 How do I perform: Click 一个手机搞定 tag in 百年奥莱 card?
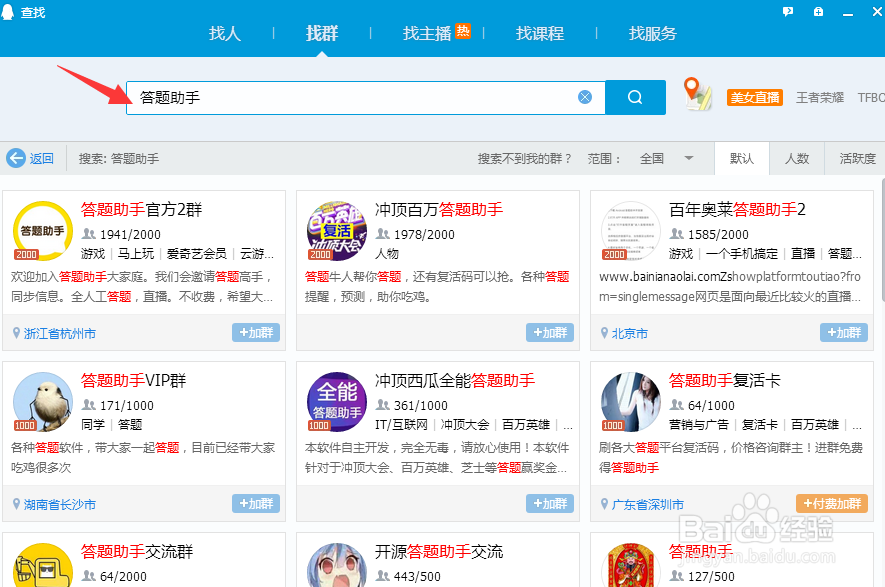(742, 254)
